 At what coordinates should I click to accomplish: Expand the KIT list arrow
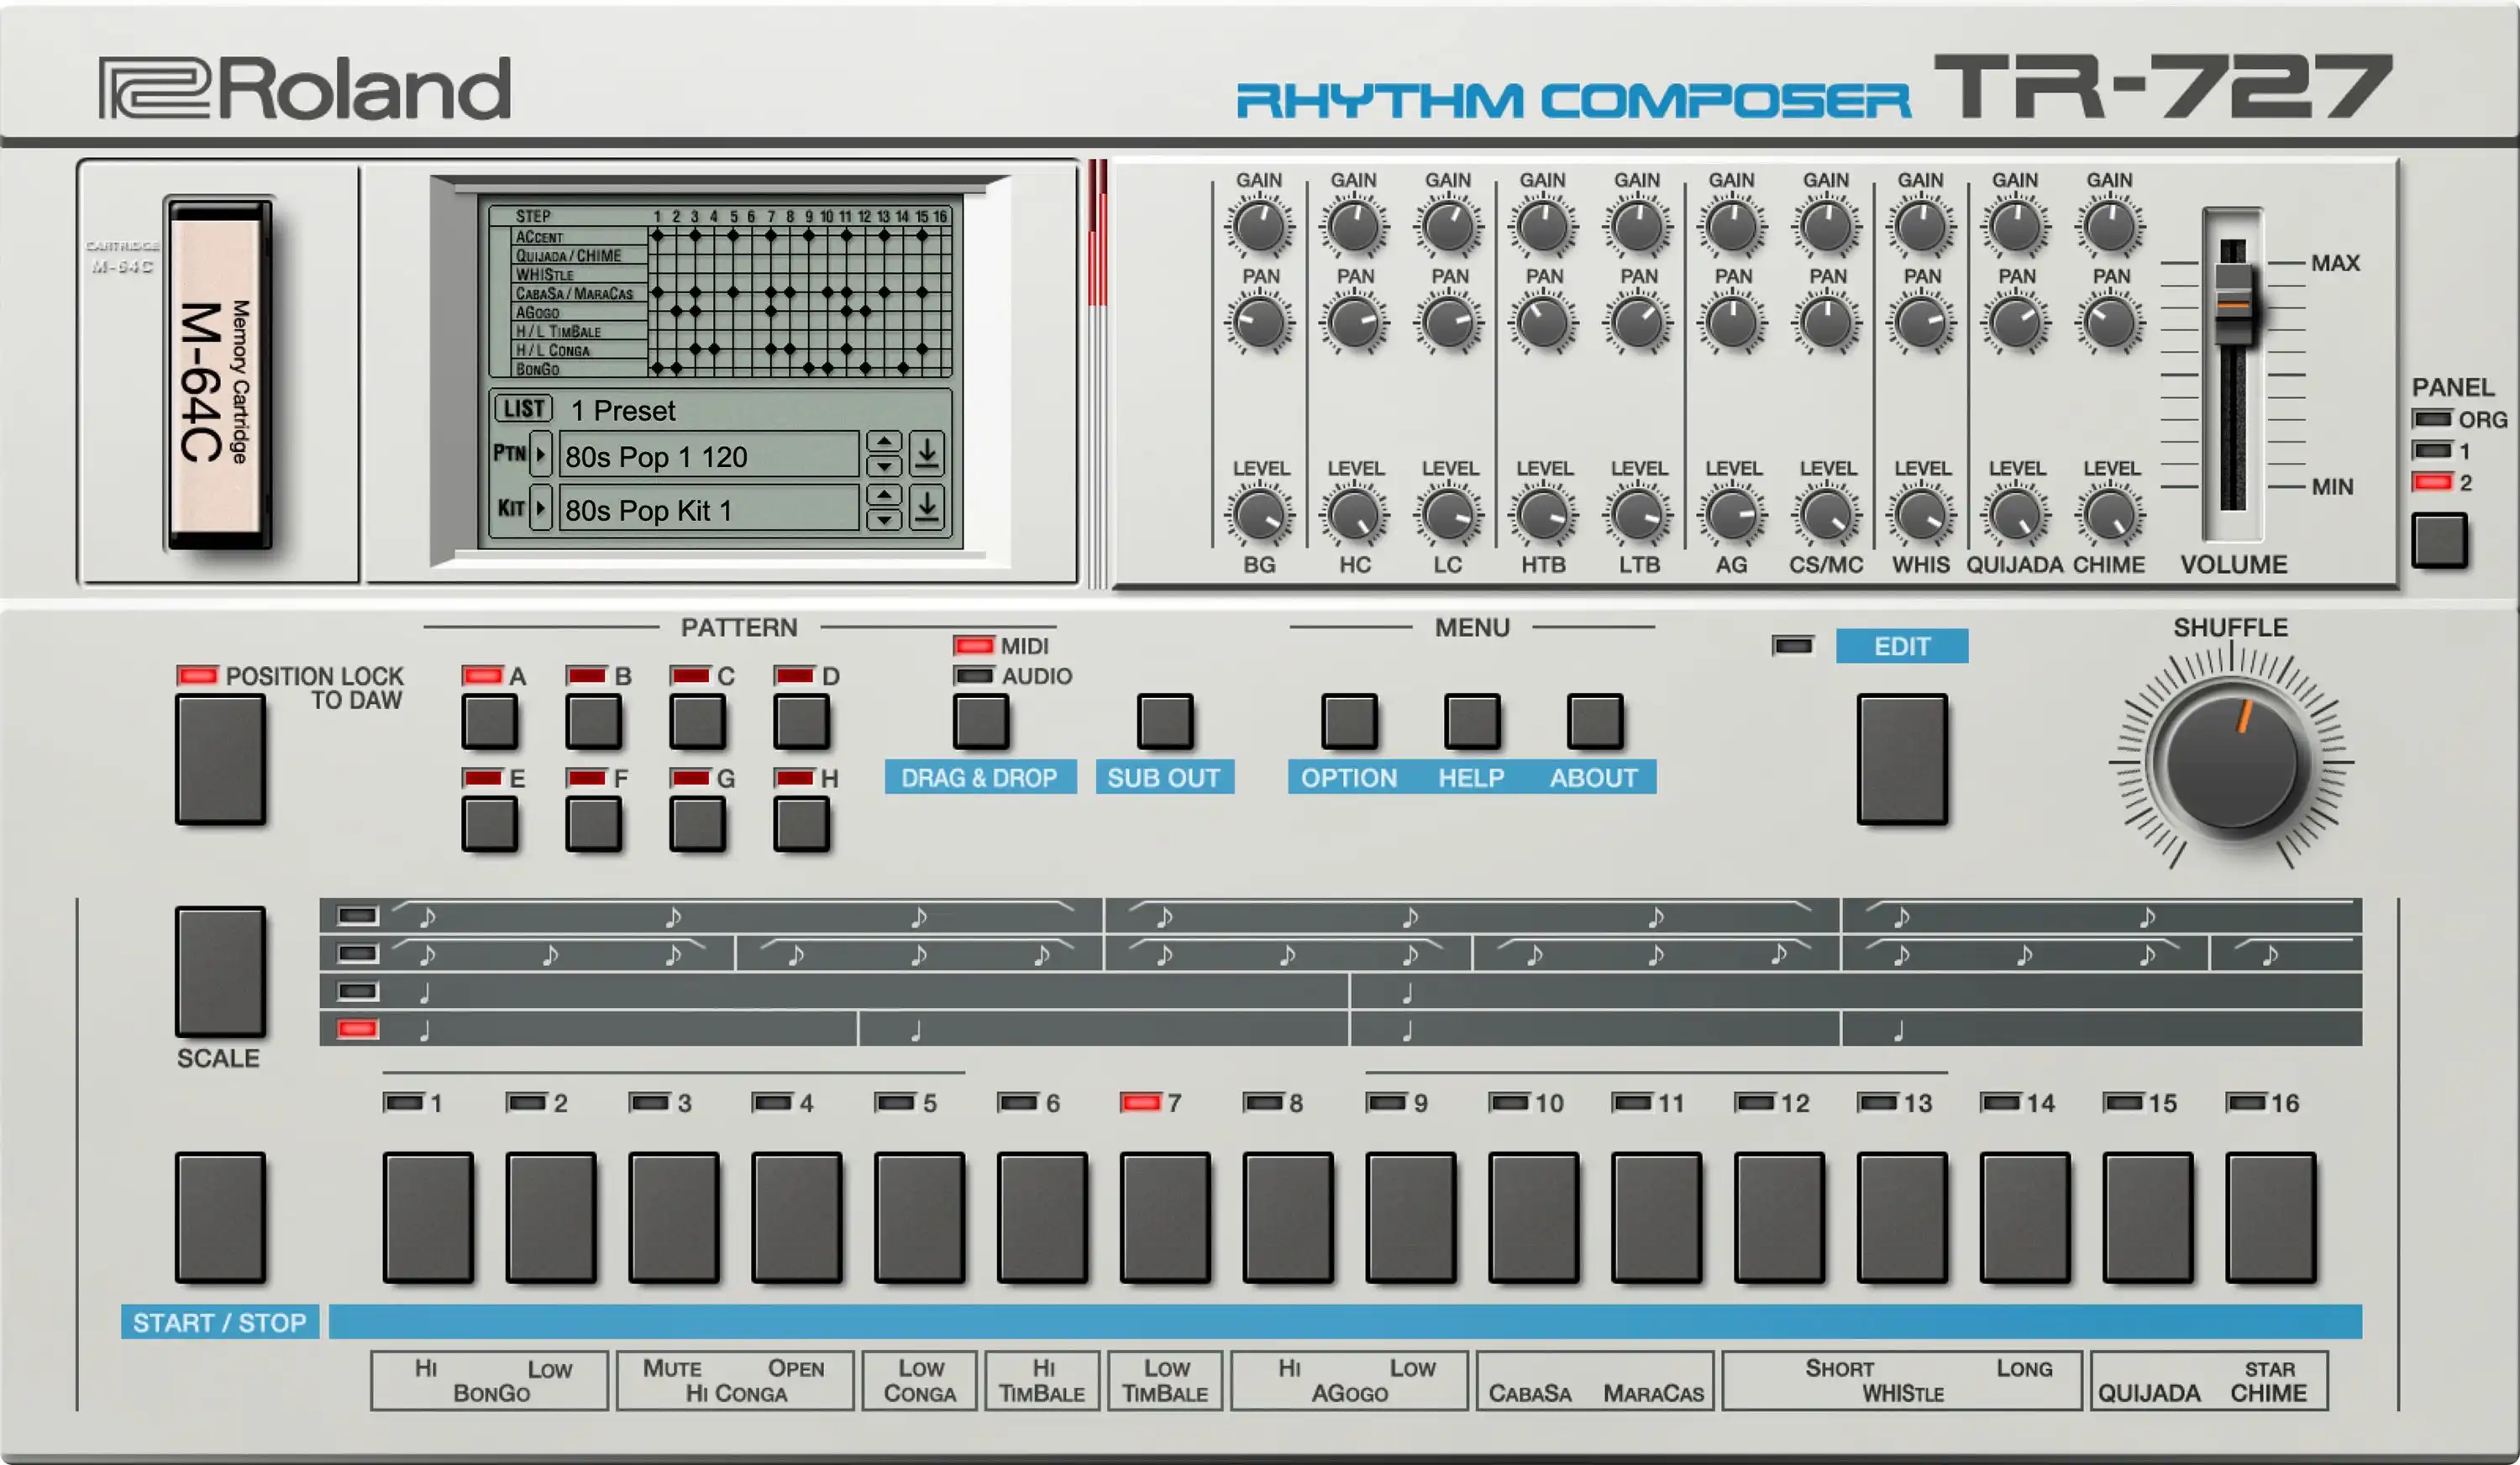(x=540, y=508)
